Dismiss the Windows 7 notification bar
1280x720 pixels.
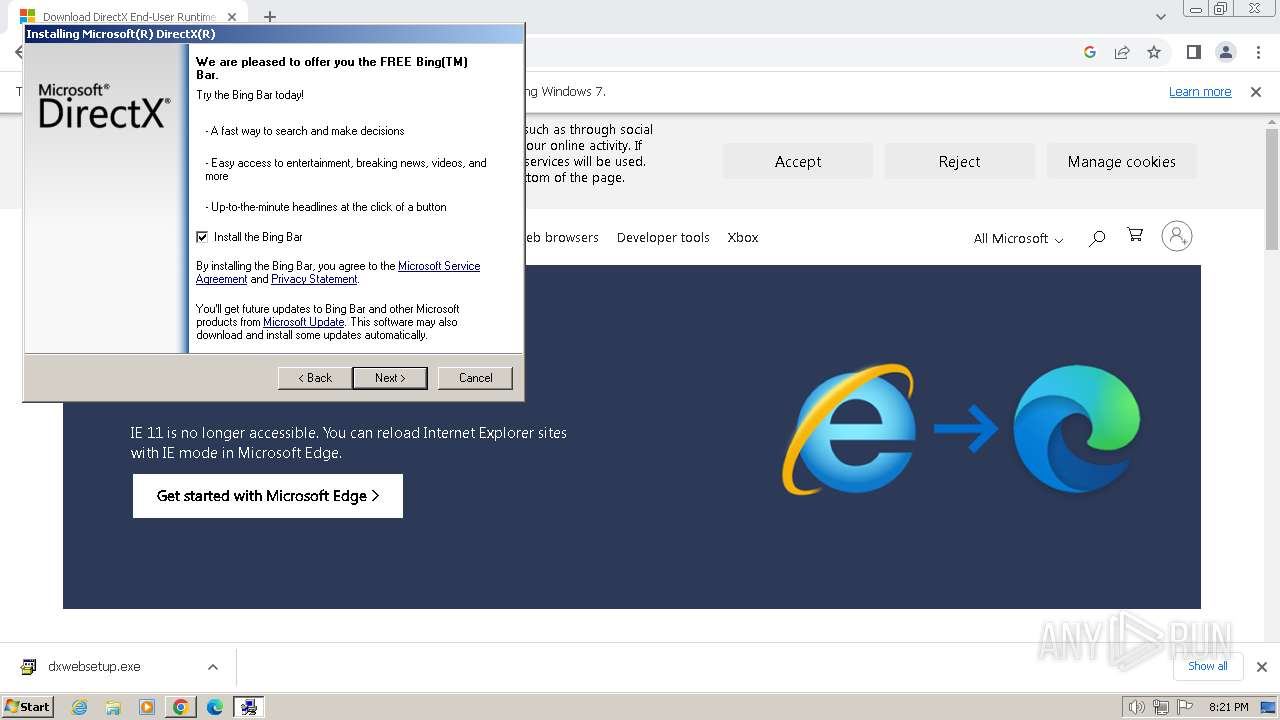click(x=1256, y=91)
